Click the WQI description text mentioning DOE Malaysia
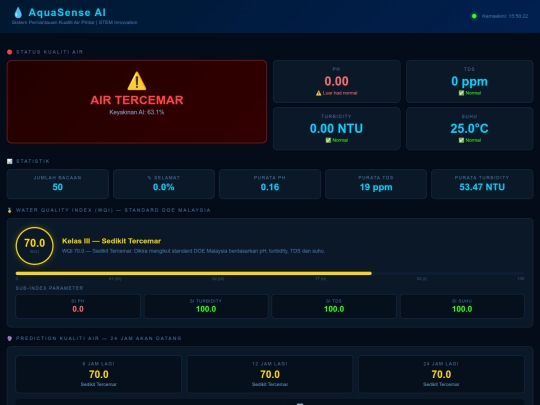 [193, 251]
